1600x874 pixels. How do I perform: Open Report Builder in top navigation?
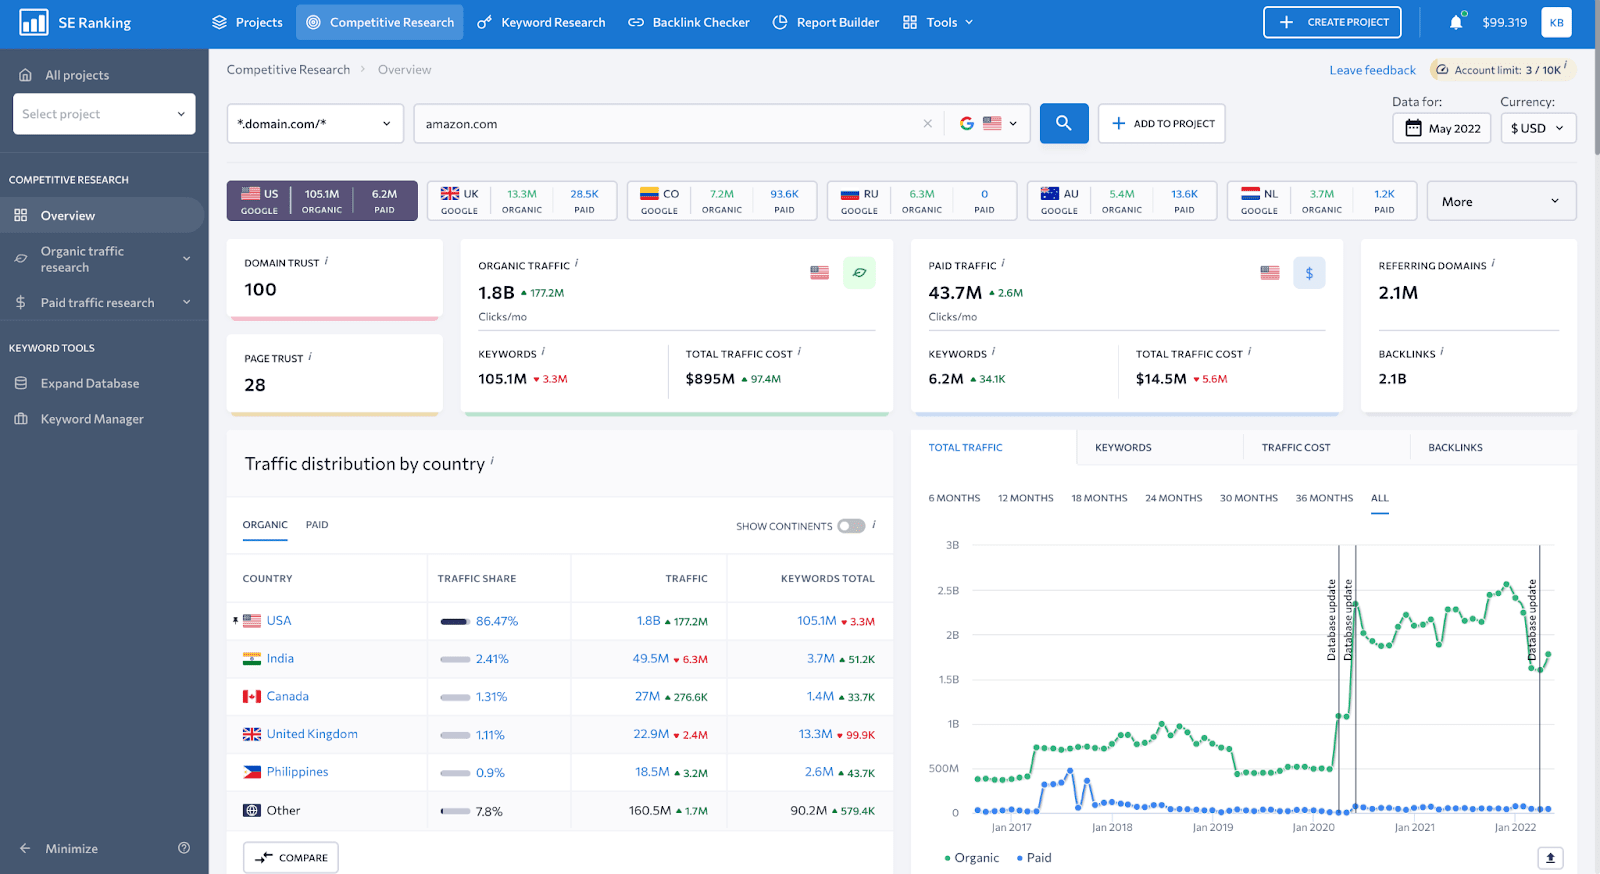pyautogui.click(x=826, y=22)
